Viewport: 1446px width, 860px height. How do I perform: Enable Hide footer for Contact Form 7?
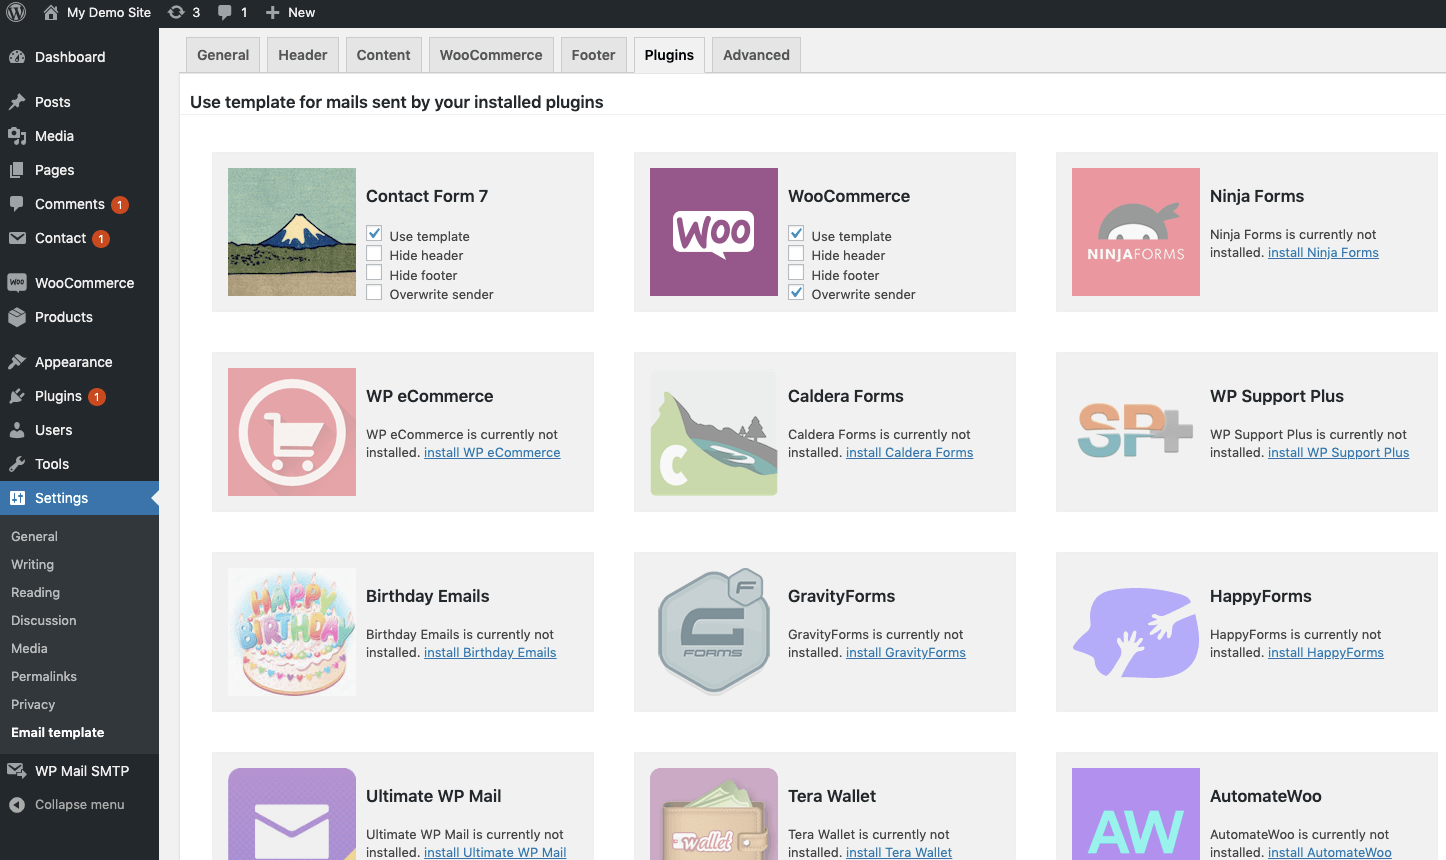tap(374, 273)
